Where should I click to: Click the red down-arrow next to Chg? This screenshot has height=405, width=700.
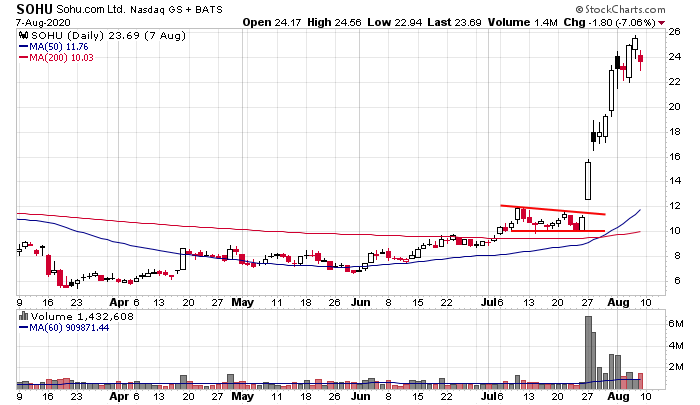click(x=661, y=23)
